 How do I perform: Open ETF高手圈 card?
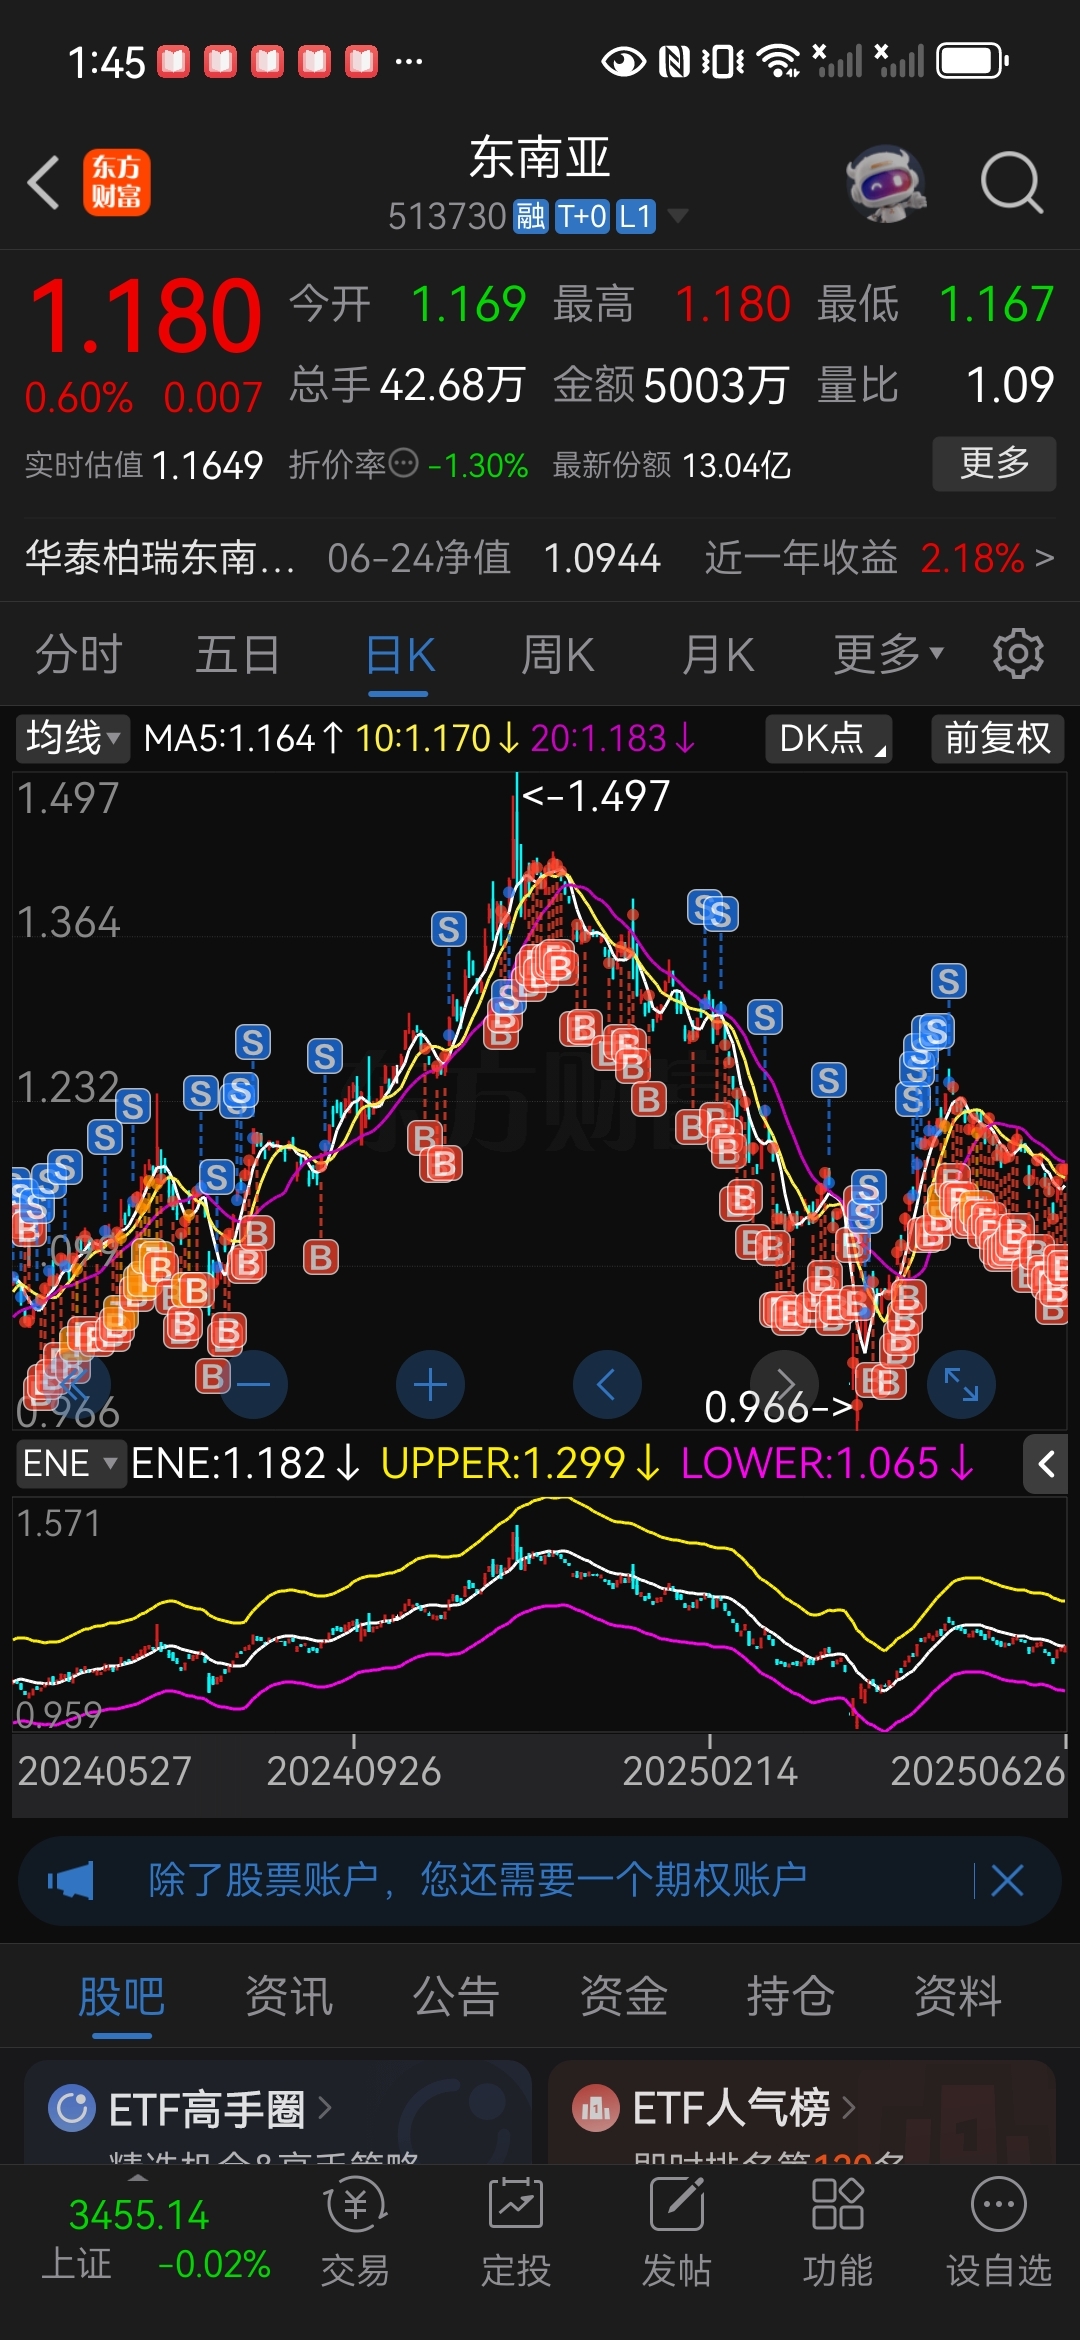pos(278,2112)
